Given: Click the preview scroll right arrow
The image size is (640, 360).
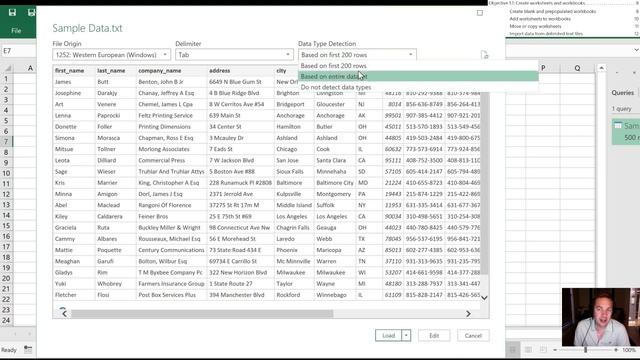Looking at the screenshot, I should coord(468,313).
